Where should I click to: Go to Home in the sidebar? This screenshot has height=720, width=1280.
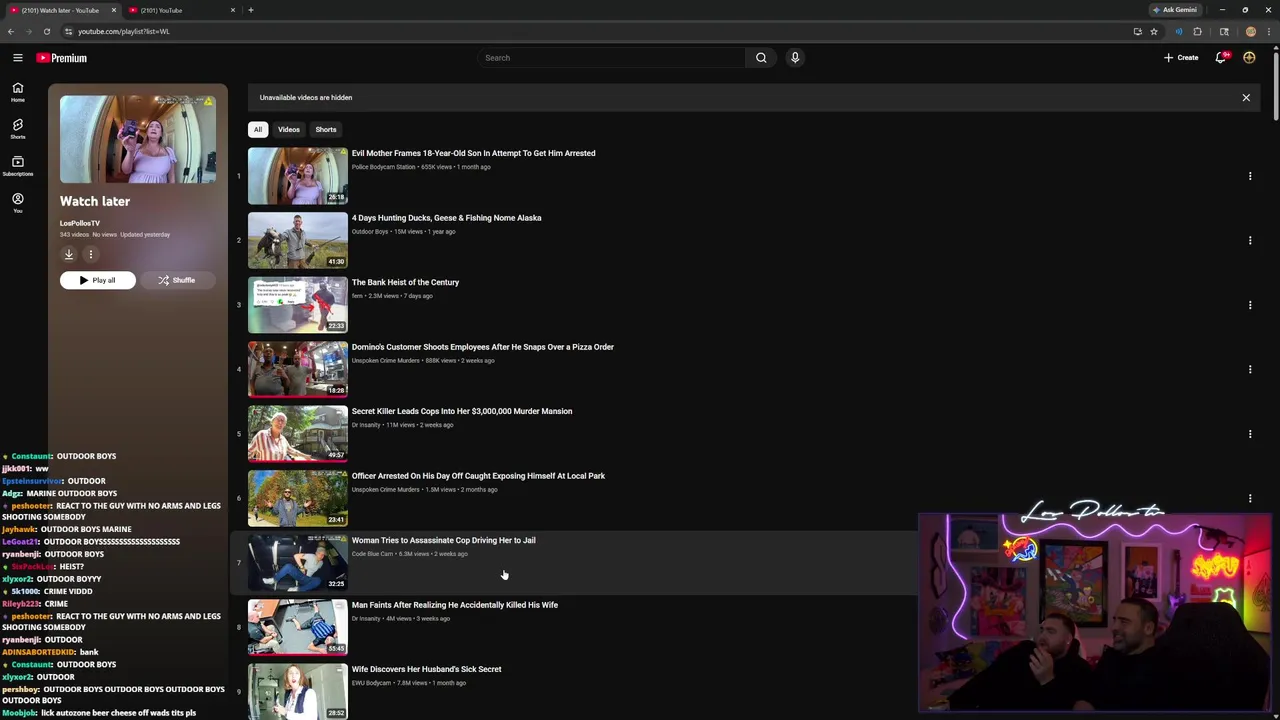(18, 92)
